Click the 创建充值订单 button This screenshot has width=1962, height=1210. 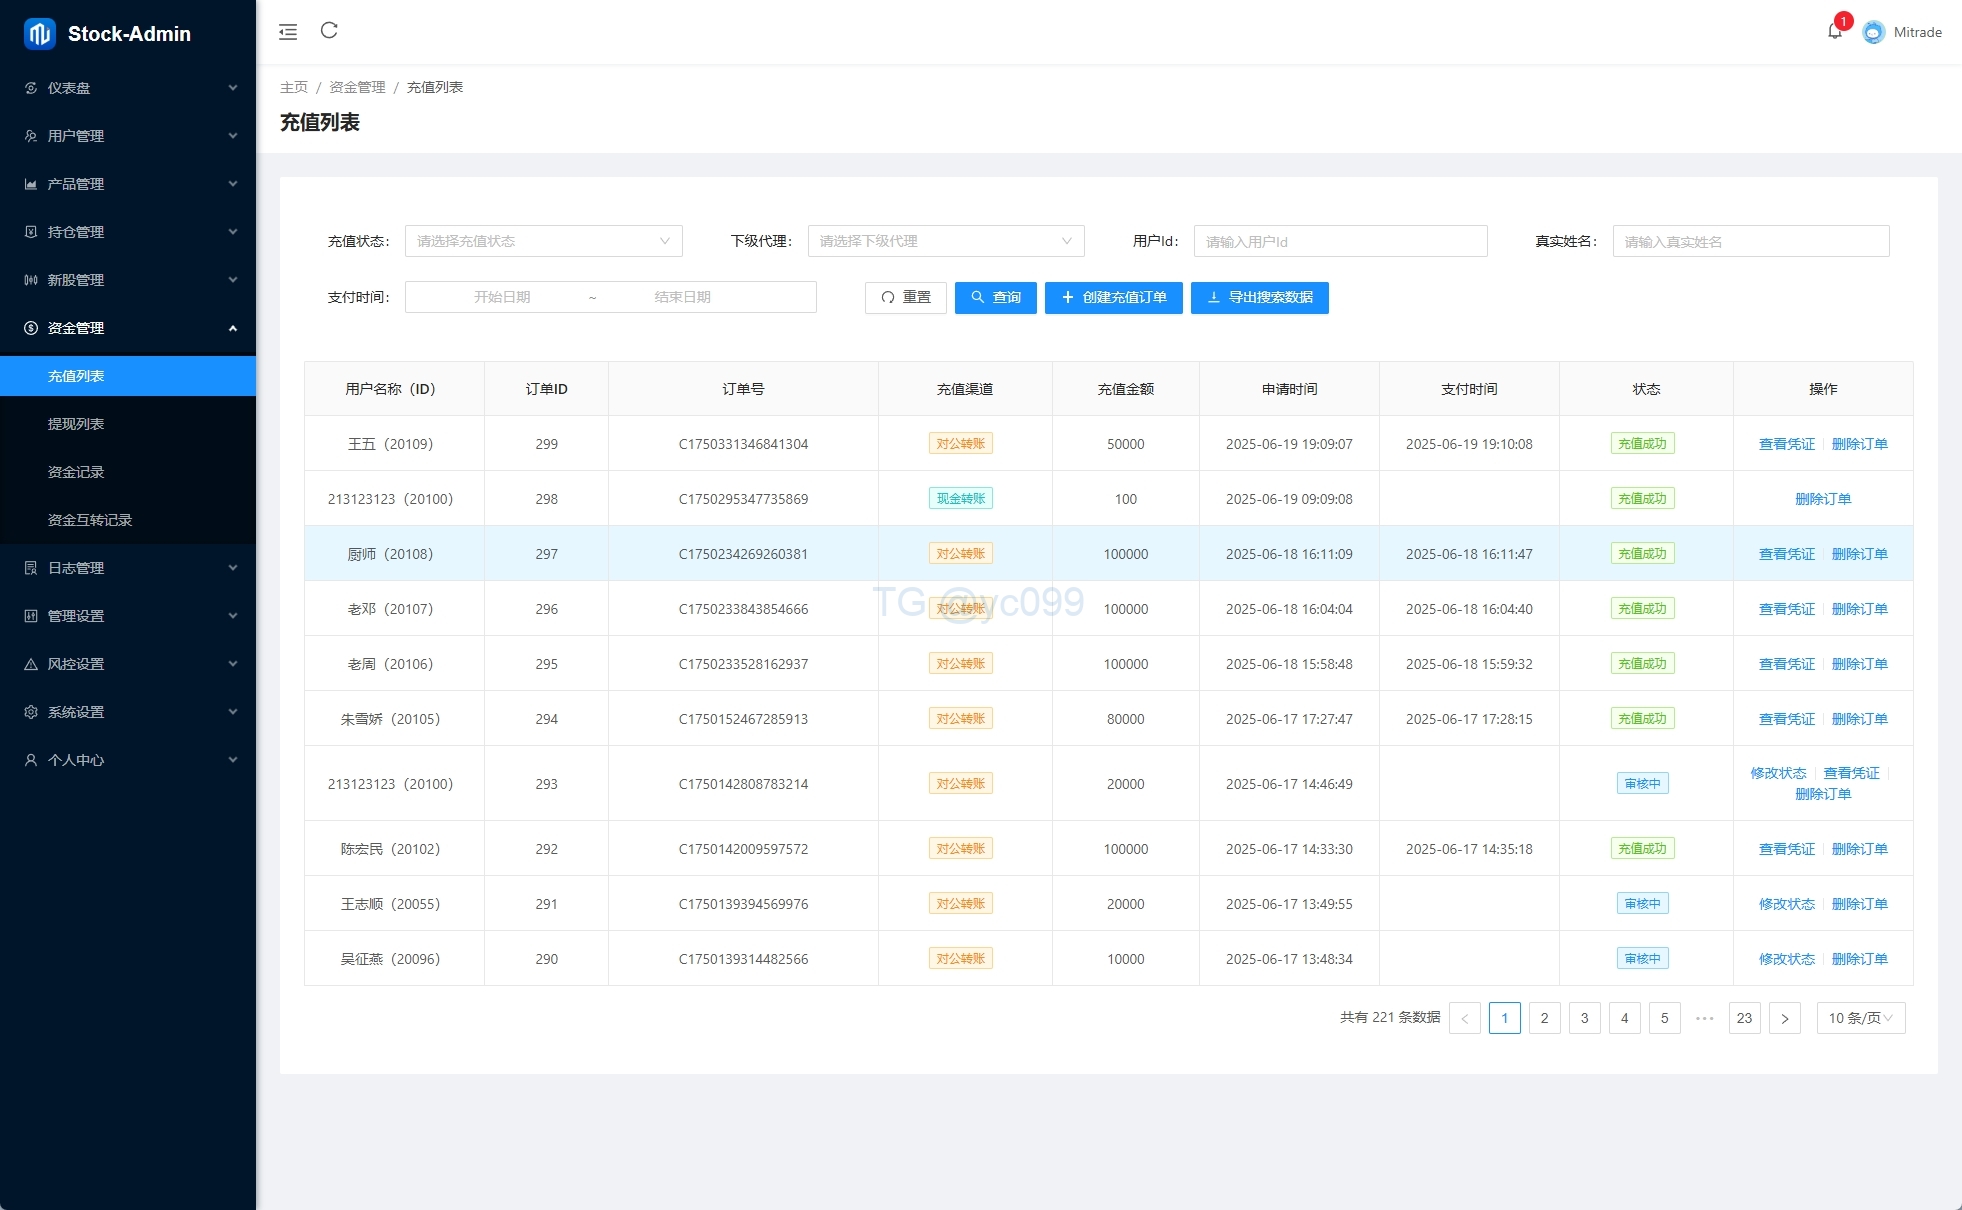(x=1113, y=297)
